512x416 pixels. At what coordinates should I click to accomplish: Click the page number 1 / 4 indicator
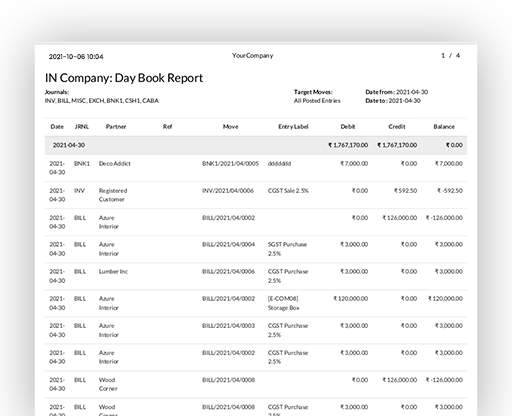tap(451, 56)
